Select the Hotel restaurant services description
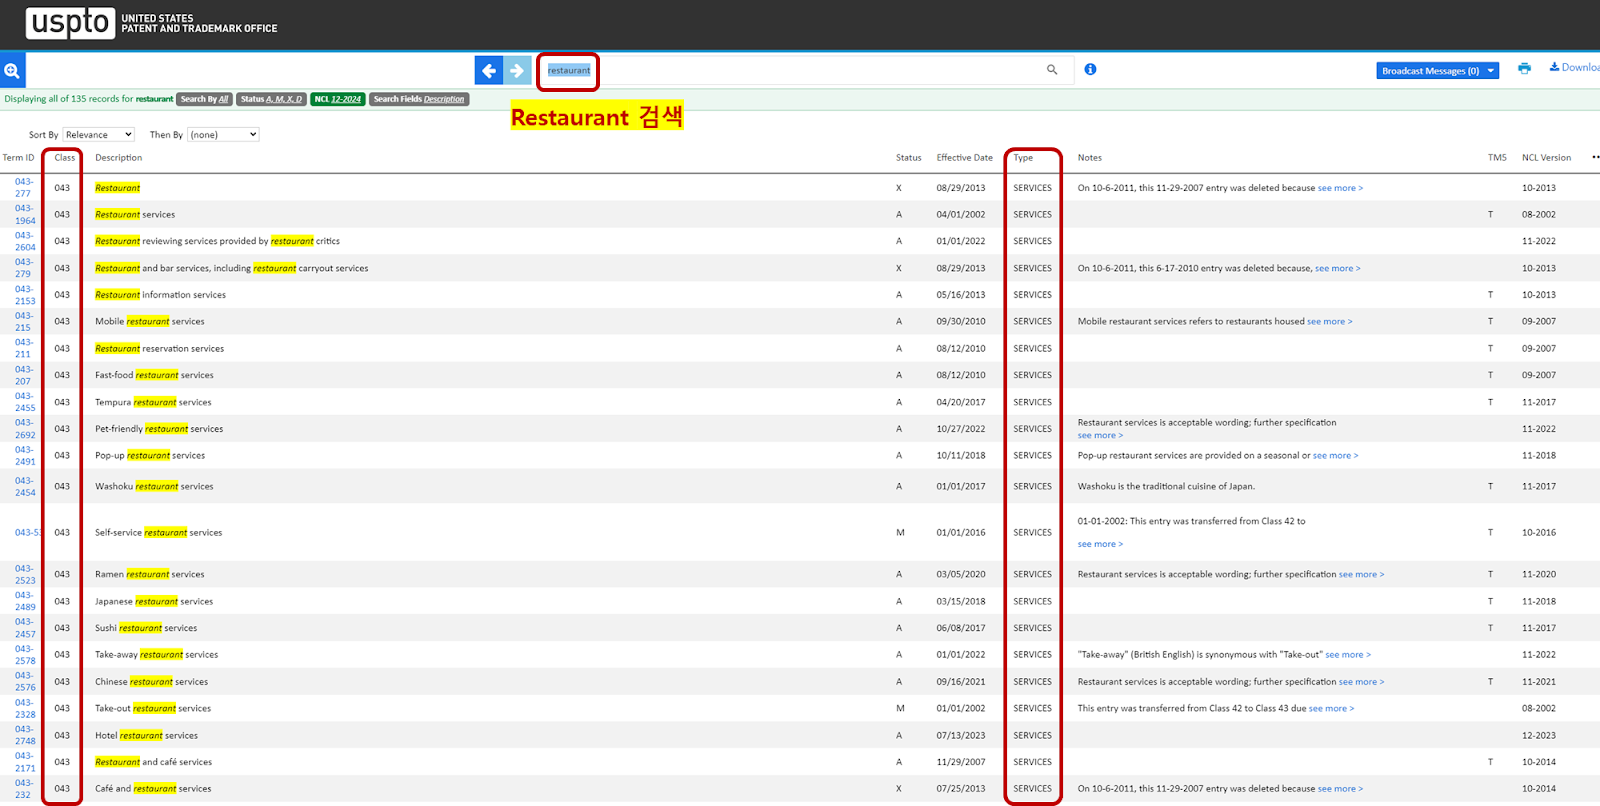Screen dimensions: 1600x806 [x=146, y=735]
